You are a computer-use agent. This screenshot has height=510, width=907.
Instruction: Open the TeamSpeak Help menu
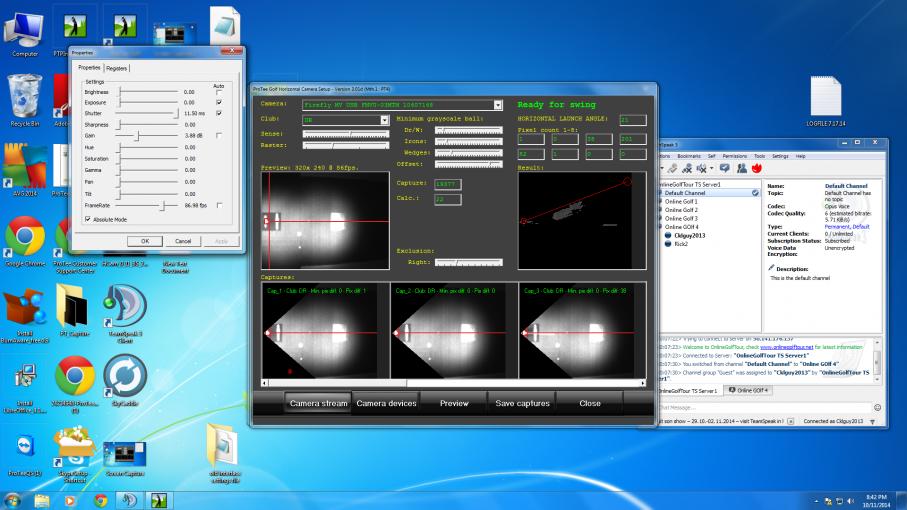coord(801,156)
